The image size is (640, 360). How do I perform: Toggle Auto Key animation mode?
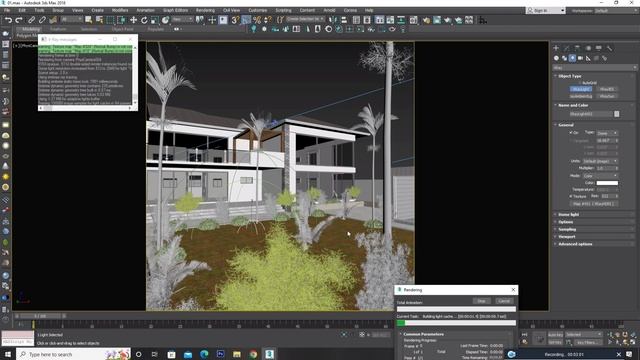555,335
